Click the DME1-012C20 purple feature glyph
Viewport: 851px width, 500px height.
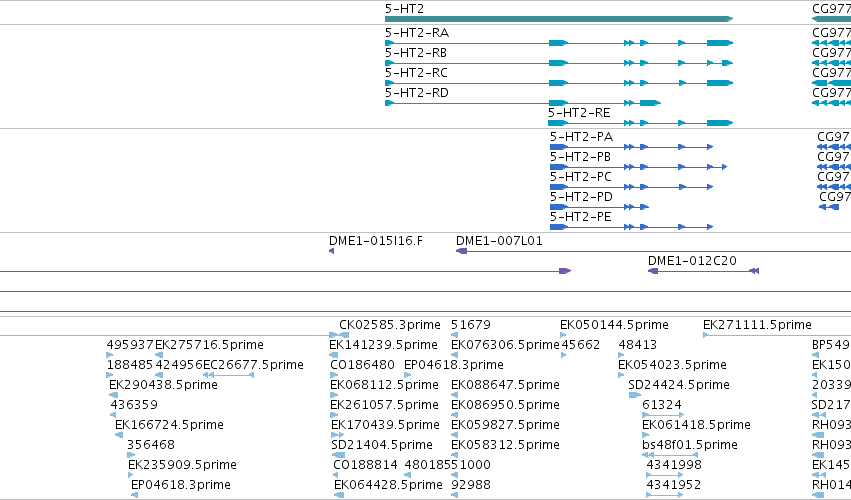tap(703, 271)
